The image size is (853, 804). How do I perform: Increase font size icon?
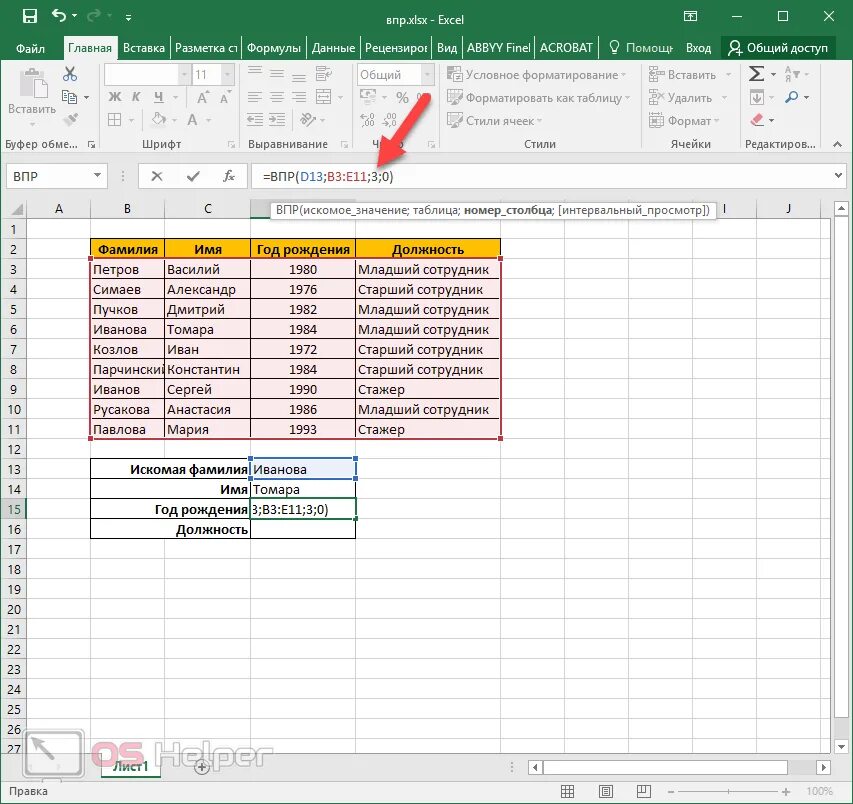(x=202, y=97)
